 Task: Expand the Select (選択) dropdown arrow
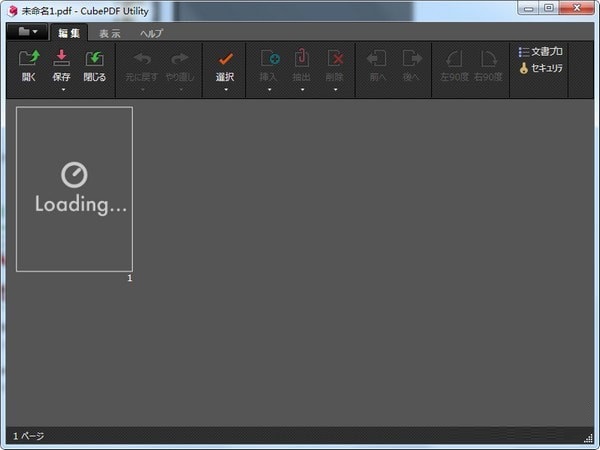pos(226,90)
